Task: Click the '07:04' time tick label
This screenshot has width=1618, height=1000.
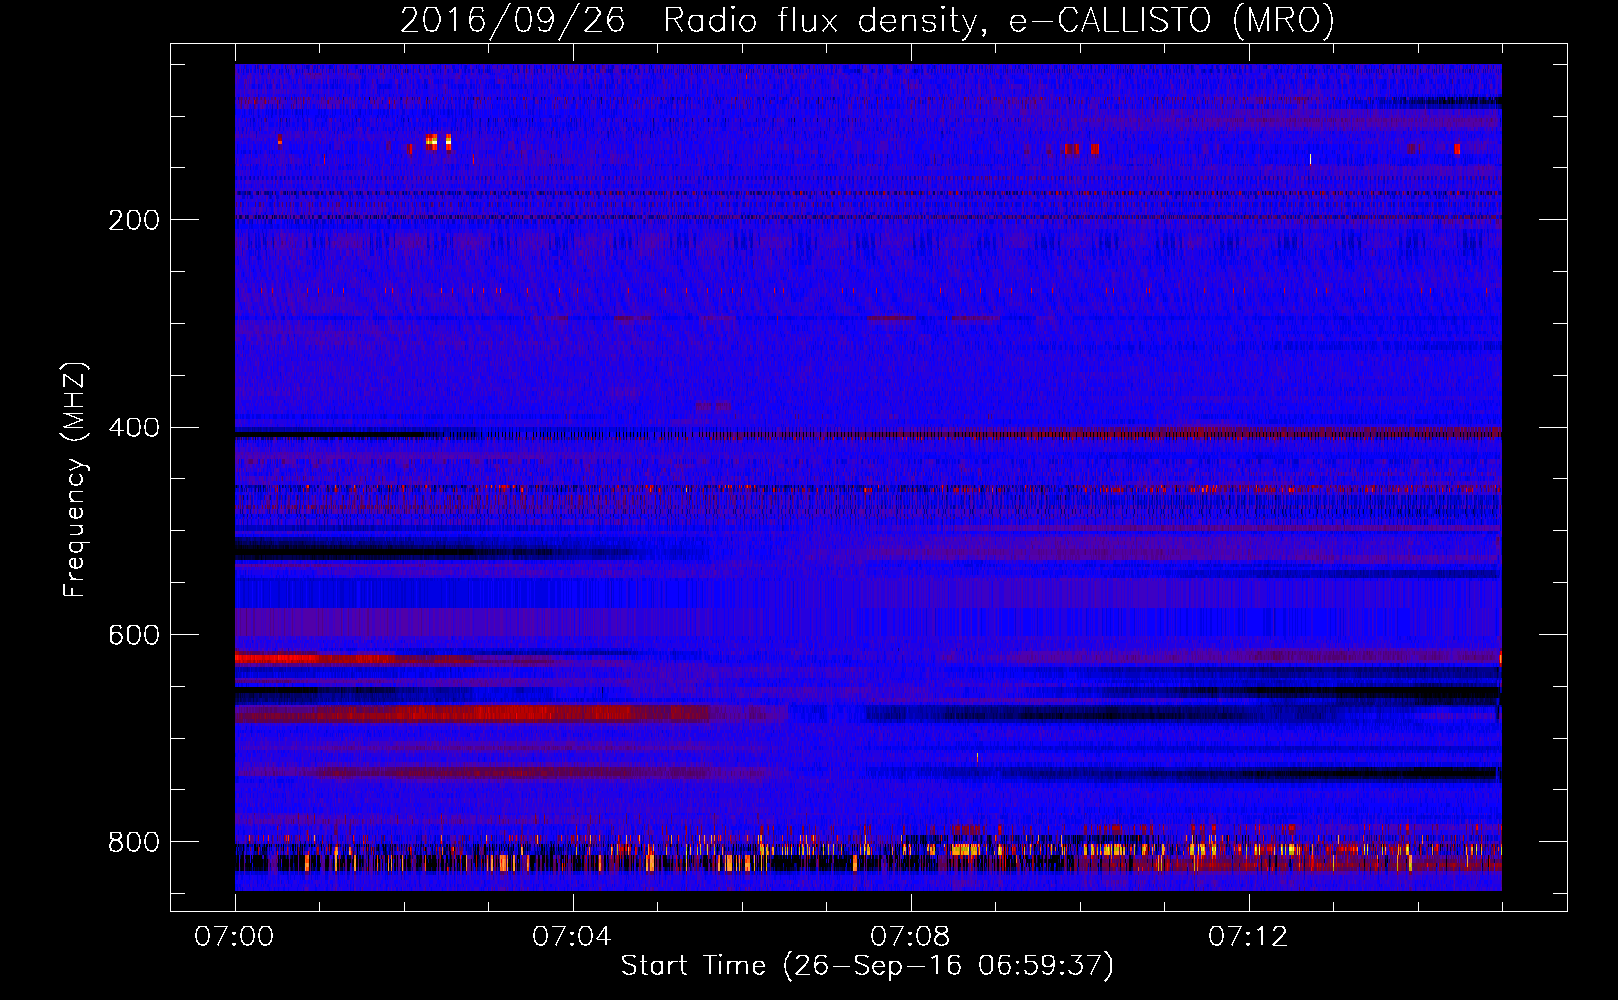Action: pyautogui.click(x=573, y=937)
